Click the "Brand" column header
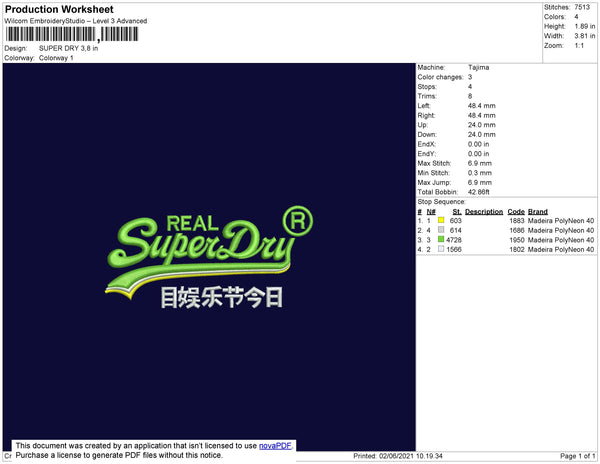600x464 pixels. (538, 212)
